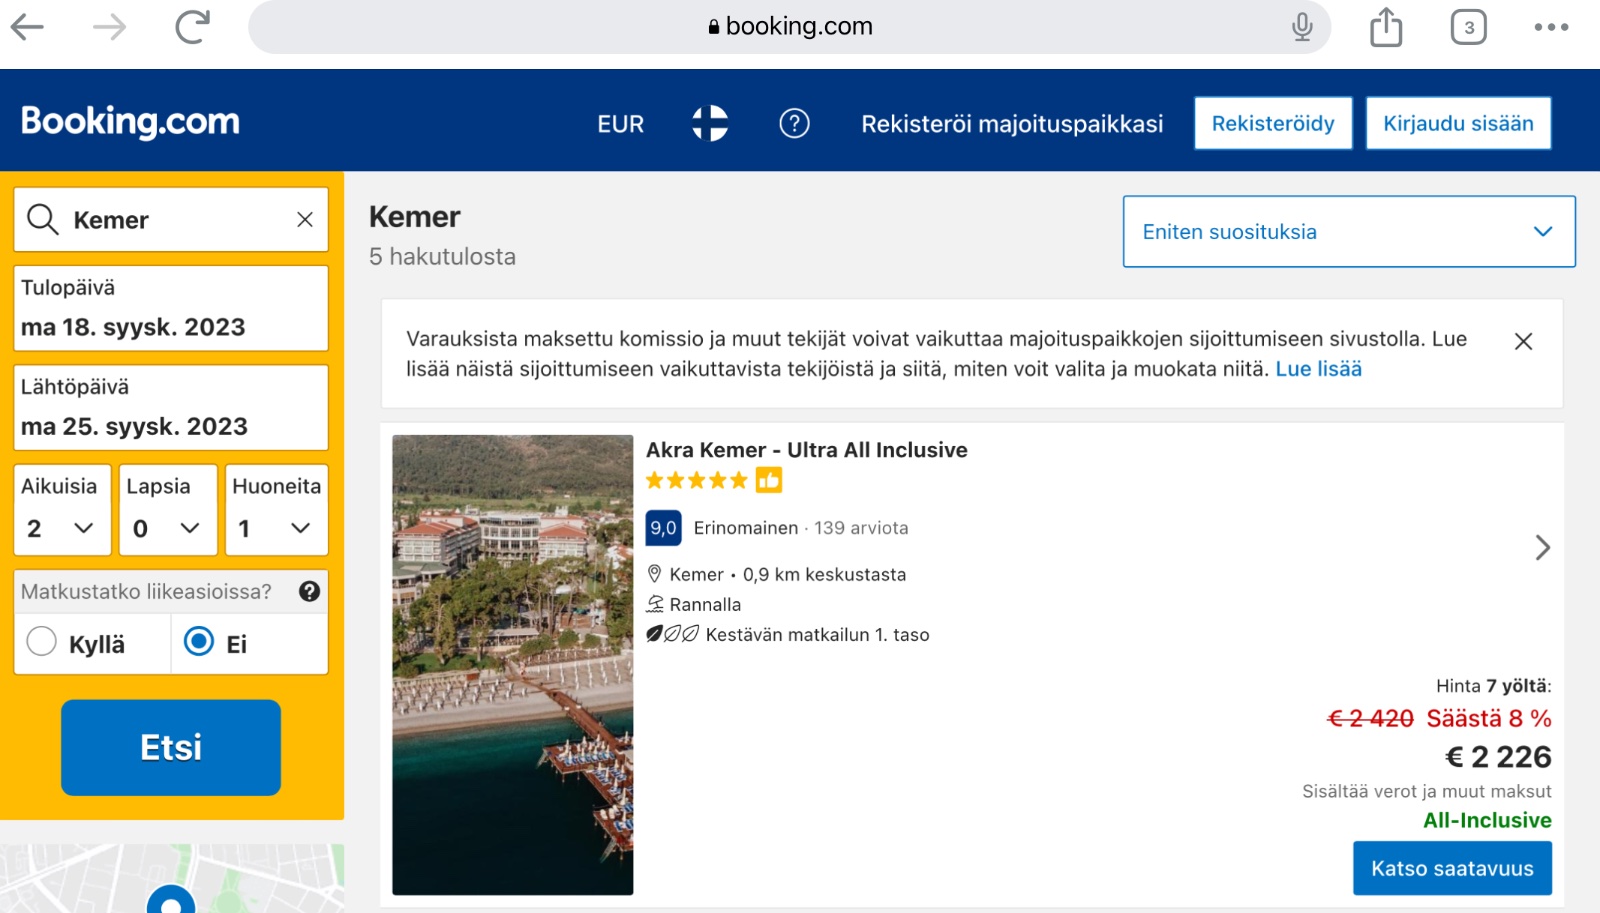The width and height of the screenshot is (1600, 913).
Task: Open the help question mark icon
Action: point(794,123)
